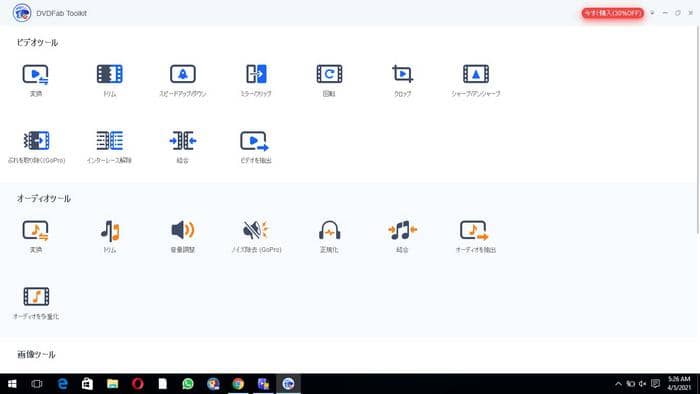Expand the title bar dropdown menu arrow
The height and width of the screenshot is (394, 700).
(652, 13)
